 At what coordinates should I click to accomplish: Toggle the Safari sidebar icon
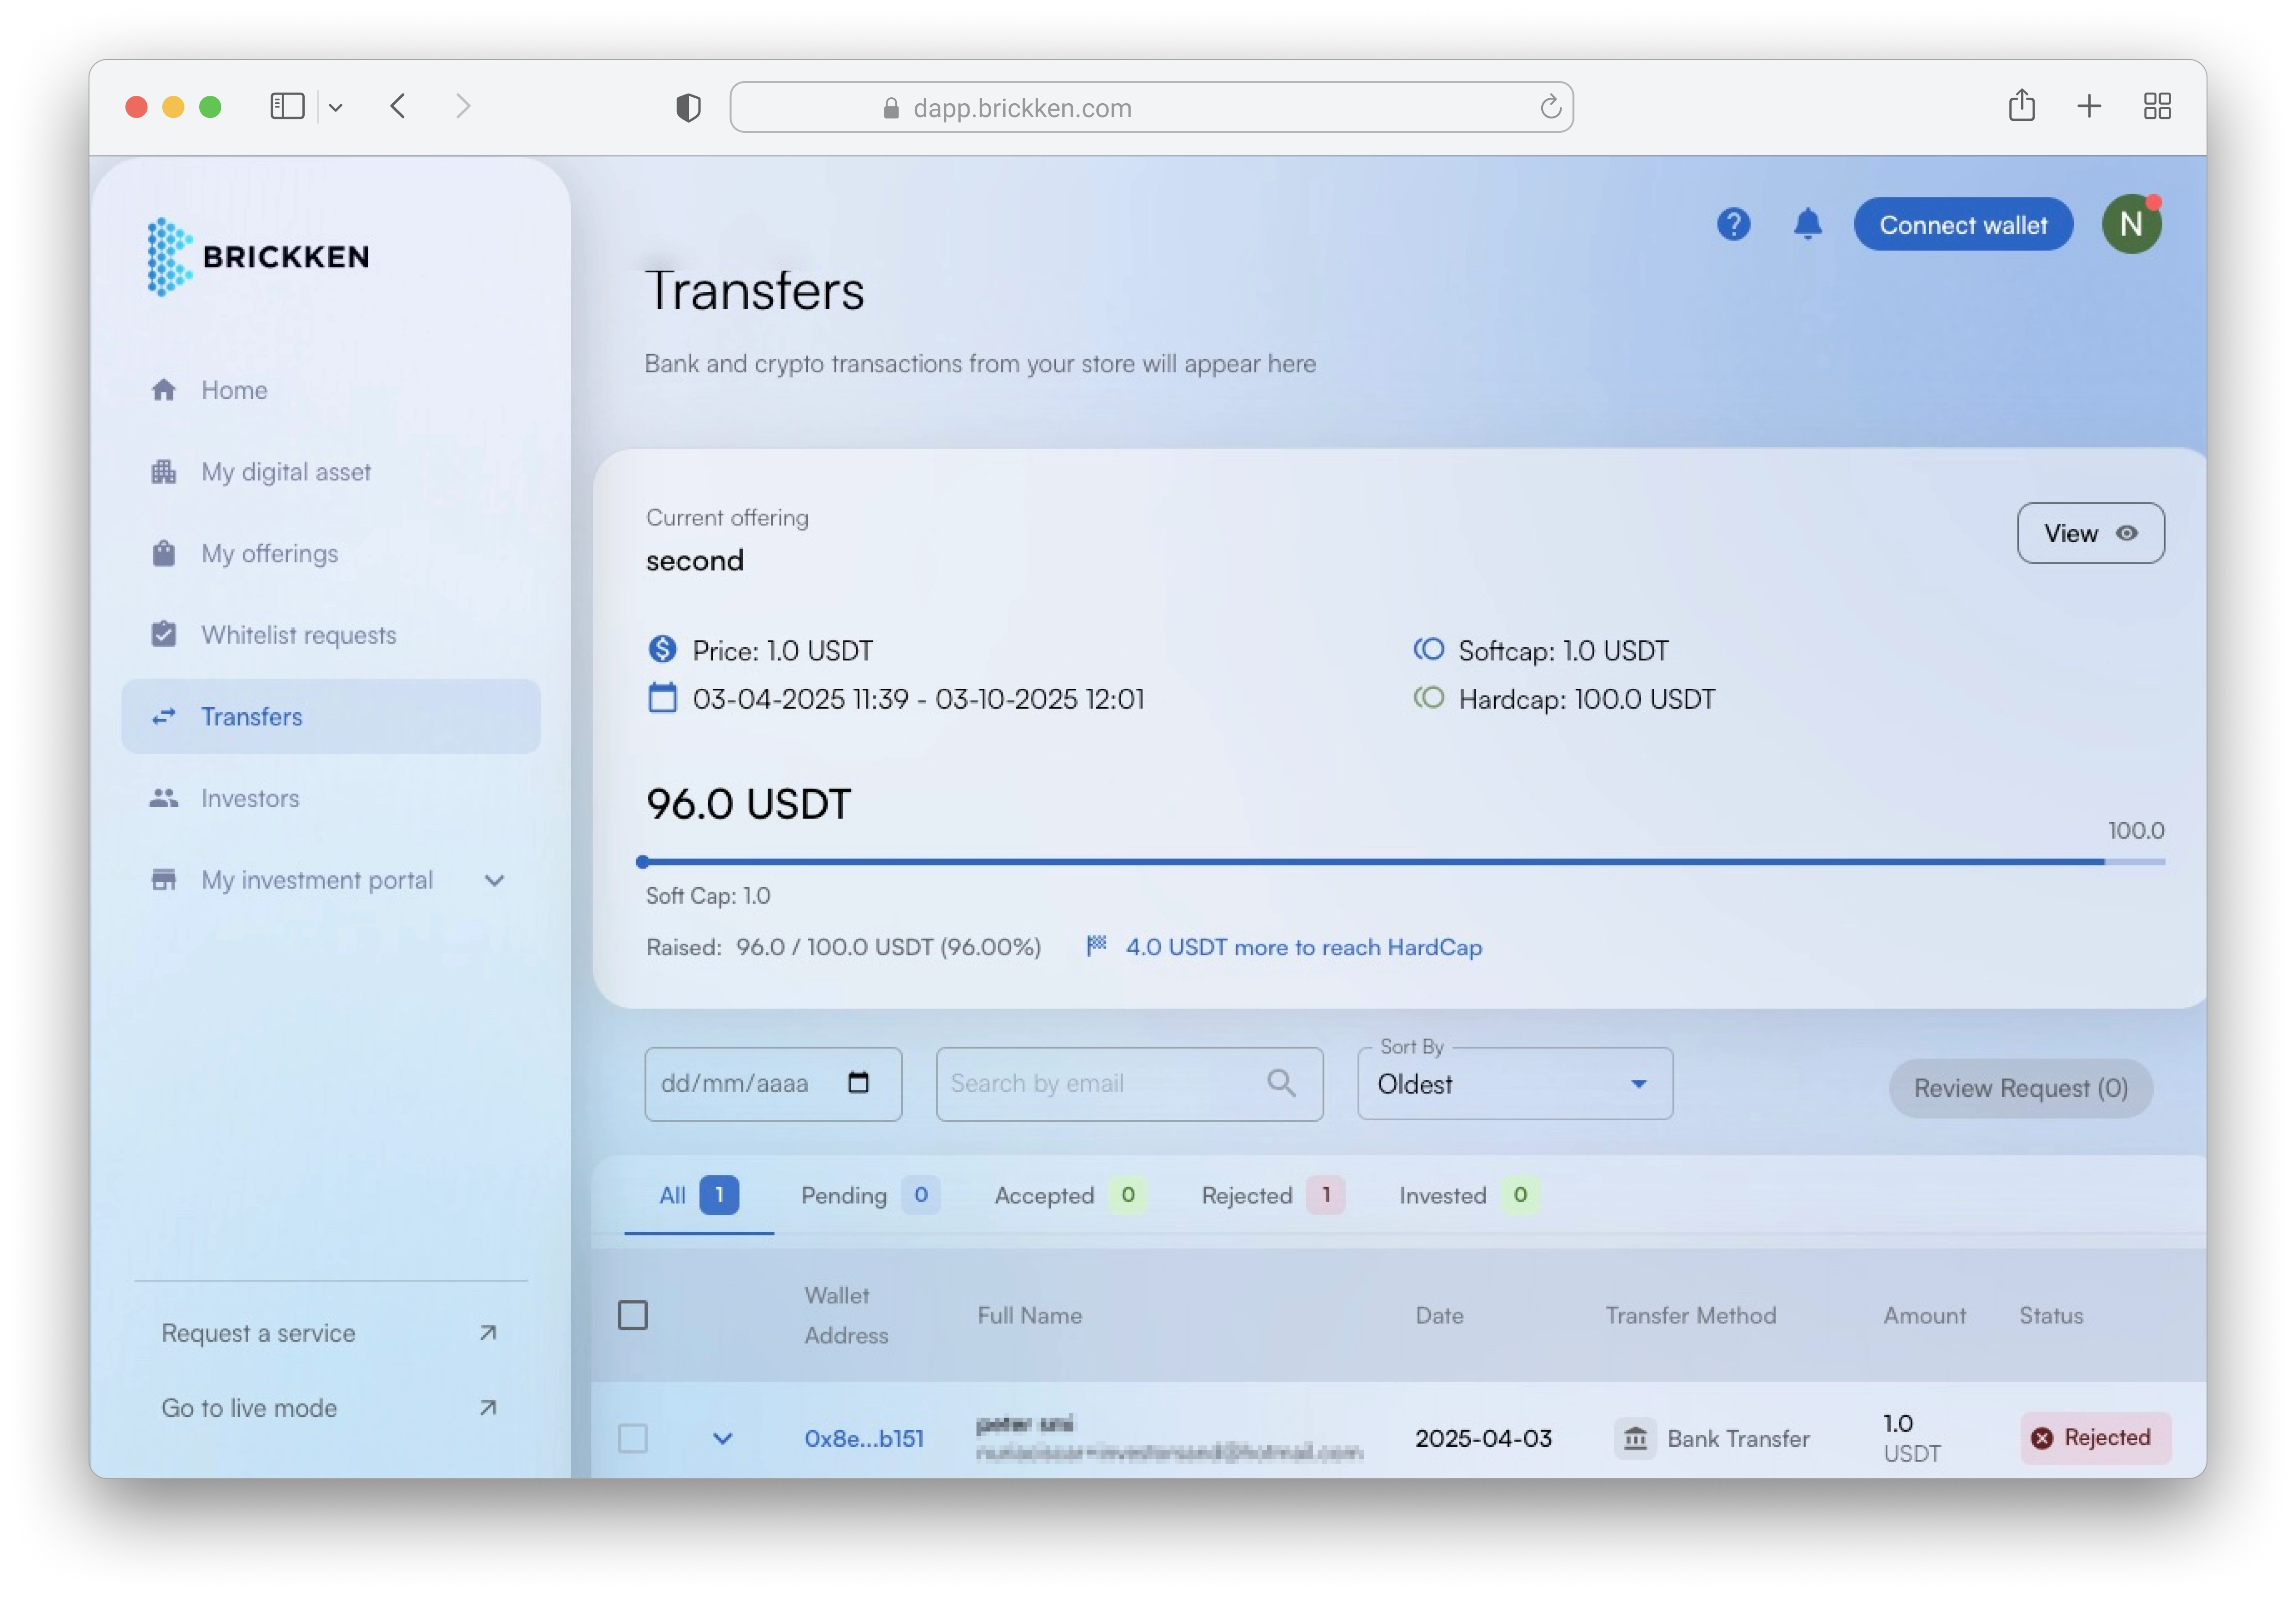click(287, 106)
